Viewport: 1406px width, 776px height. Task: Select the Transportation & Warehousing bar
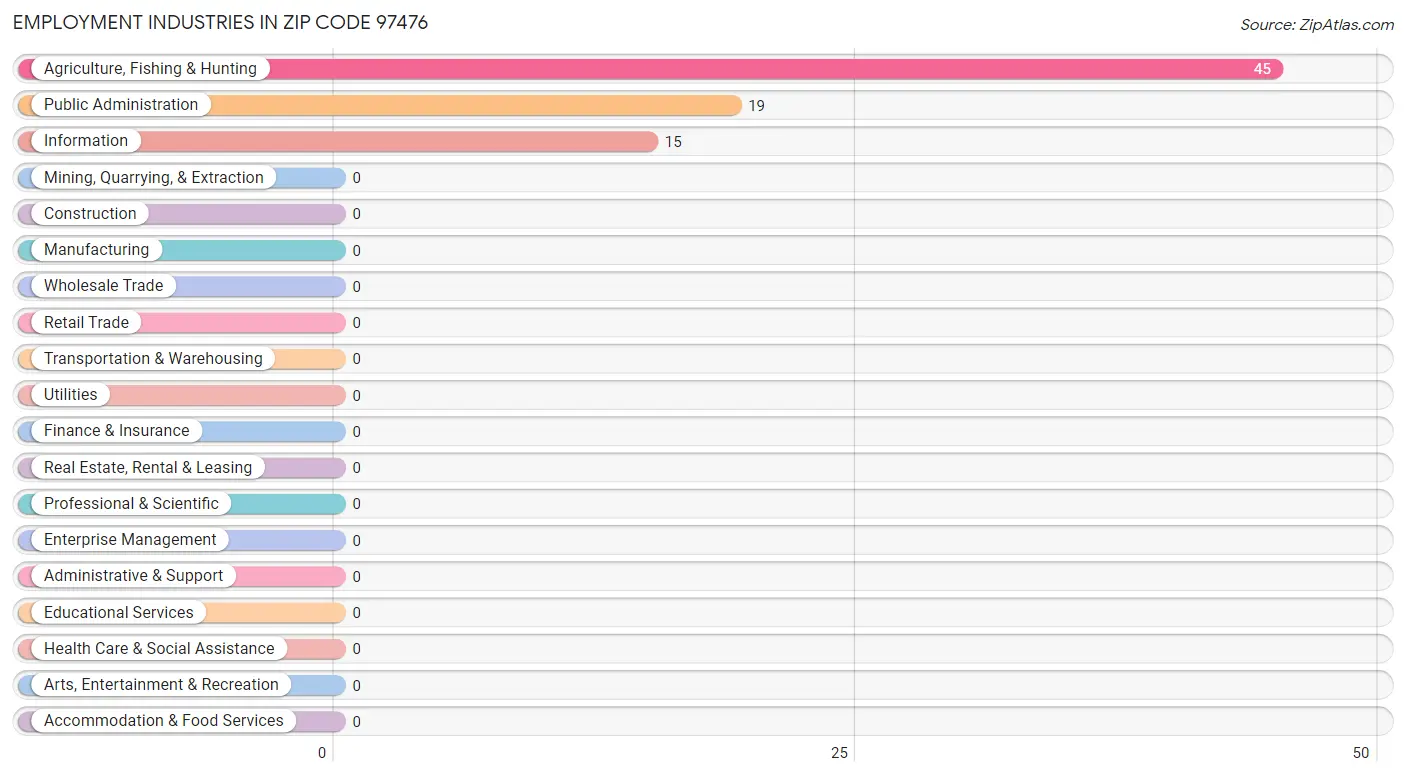coord(182,359)
